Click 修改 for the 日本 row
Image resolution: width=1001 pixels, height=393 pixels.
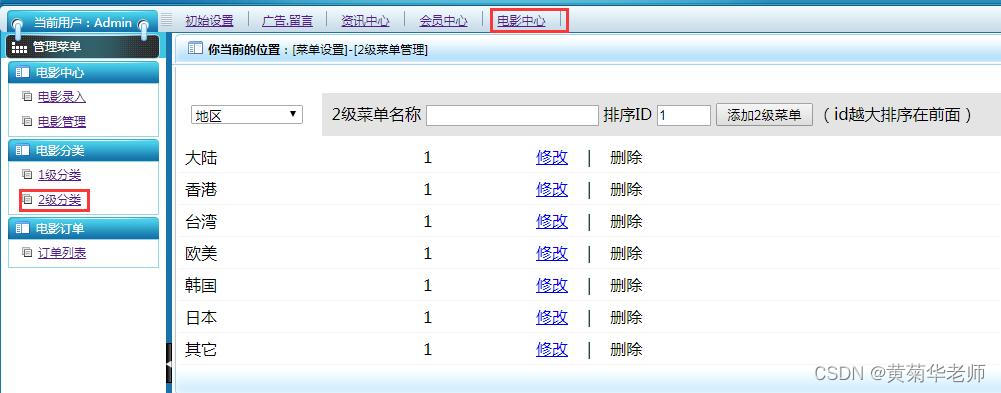[552, 317]
